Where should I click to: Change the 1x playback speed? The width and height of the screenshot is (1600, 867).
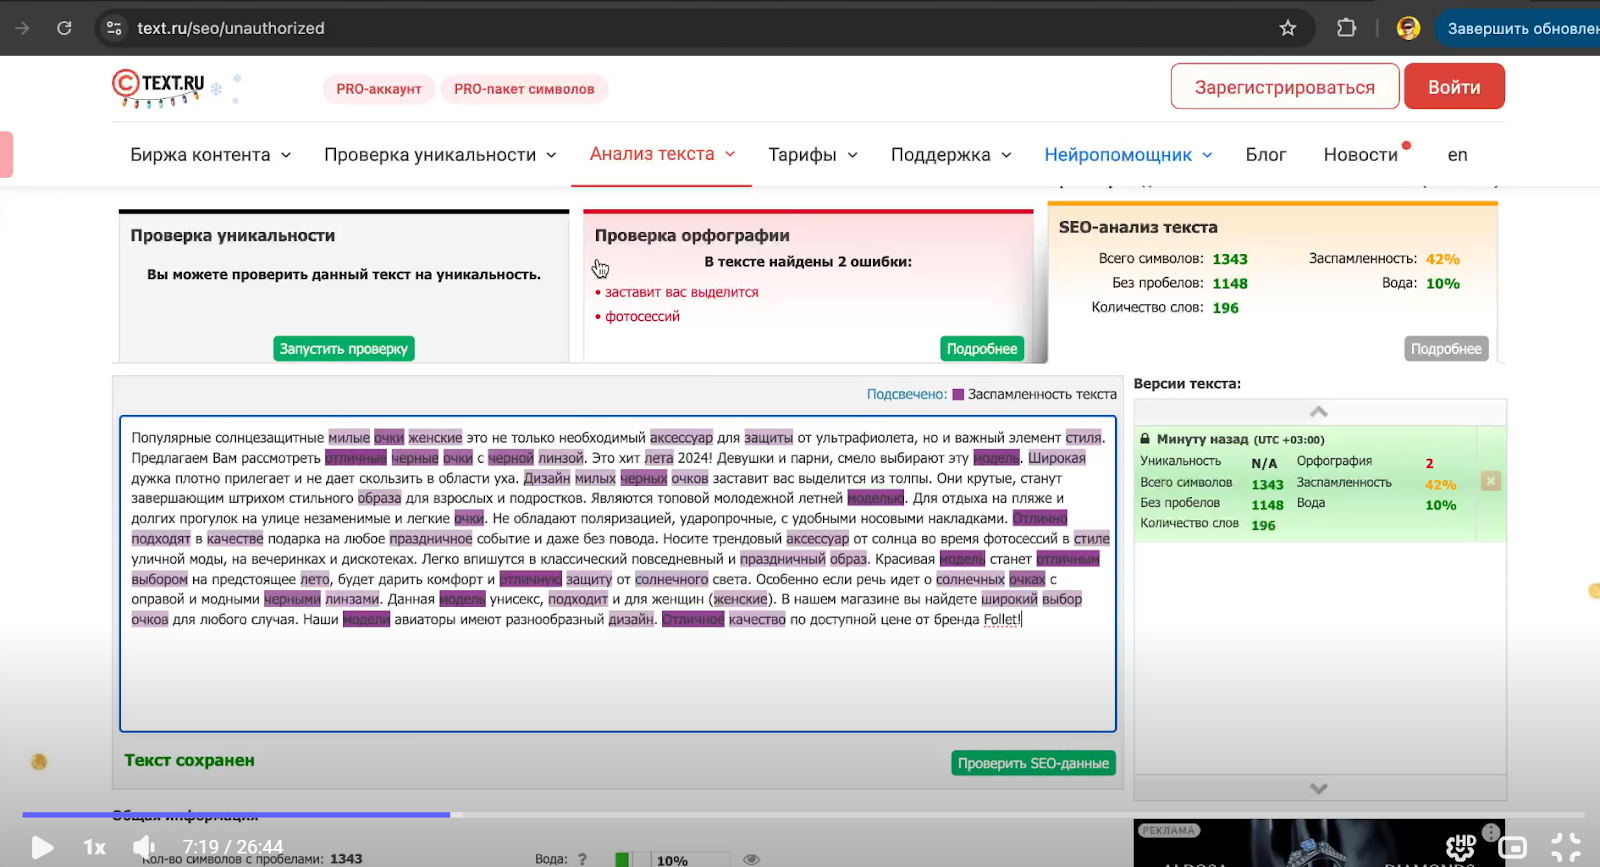click(x=94, y=848)
